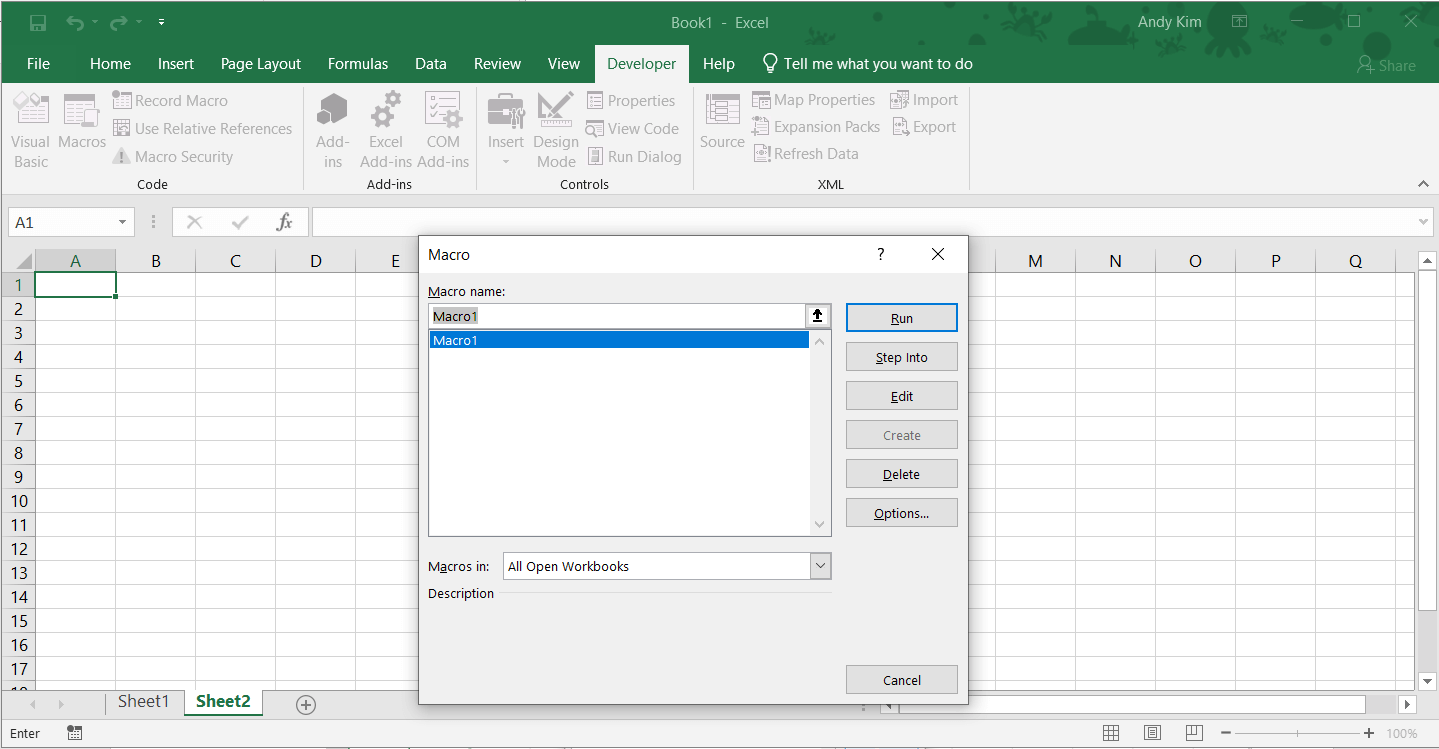Click the Redo arrow icon
This screenshot has height=749, width=1439.
point(118,22)
